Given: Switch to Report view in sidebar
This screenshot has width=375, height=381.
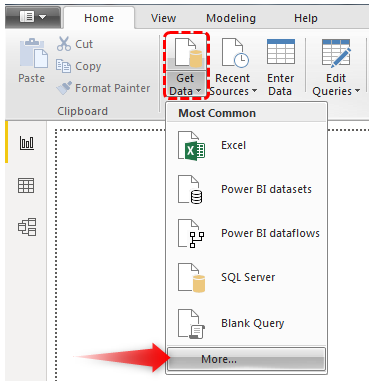Looking at the screenshot, I should click(27, 143).
